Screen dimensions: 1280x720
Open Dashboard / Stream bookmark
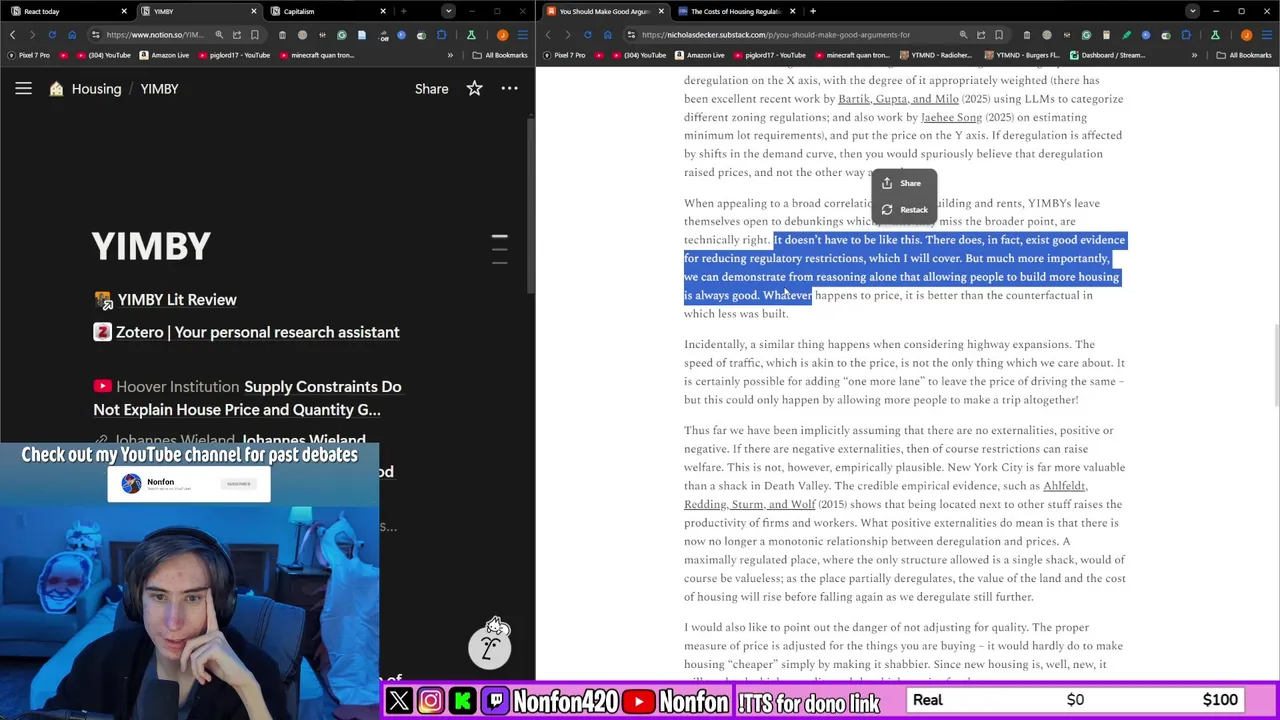point(1107,55)
